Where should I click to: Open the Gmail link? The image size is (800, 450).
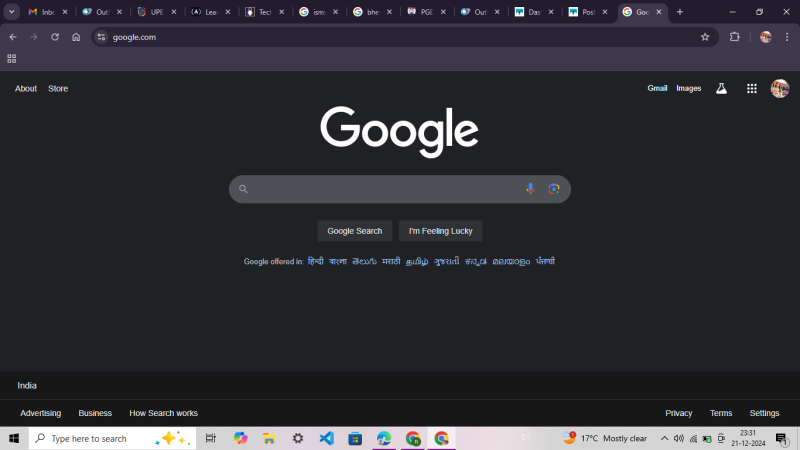point(657,89)
